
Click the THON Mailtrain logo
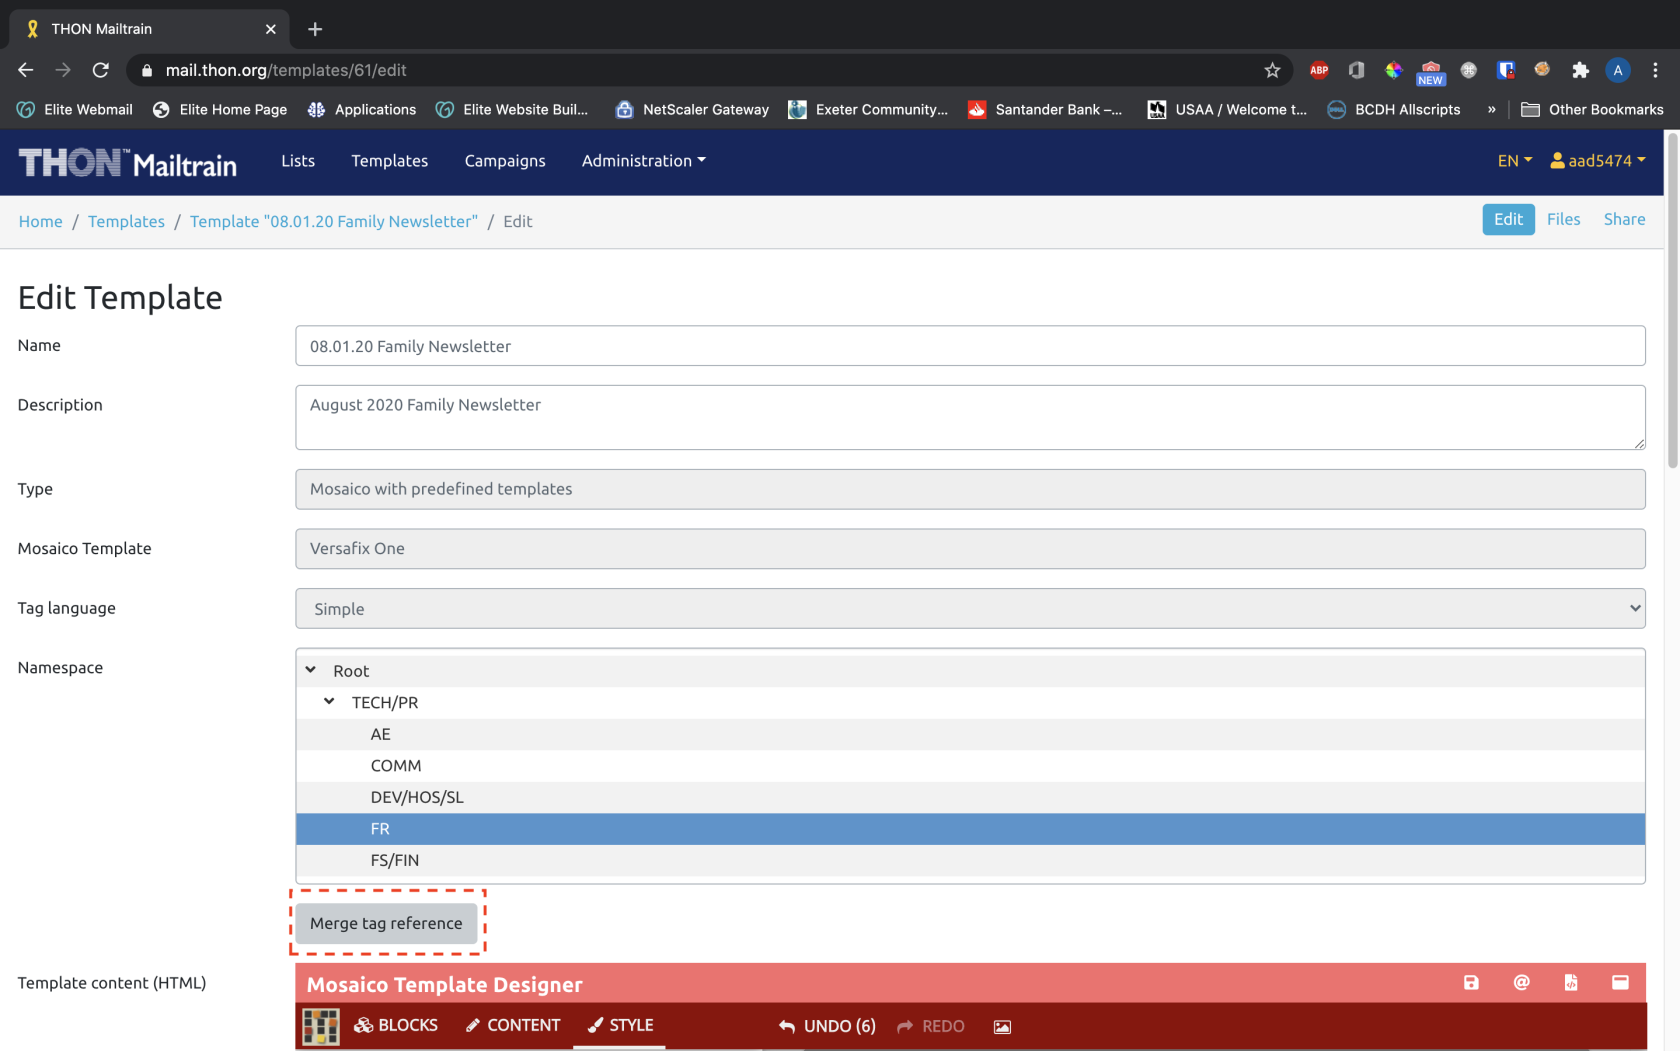tap(127, 162)
